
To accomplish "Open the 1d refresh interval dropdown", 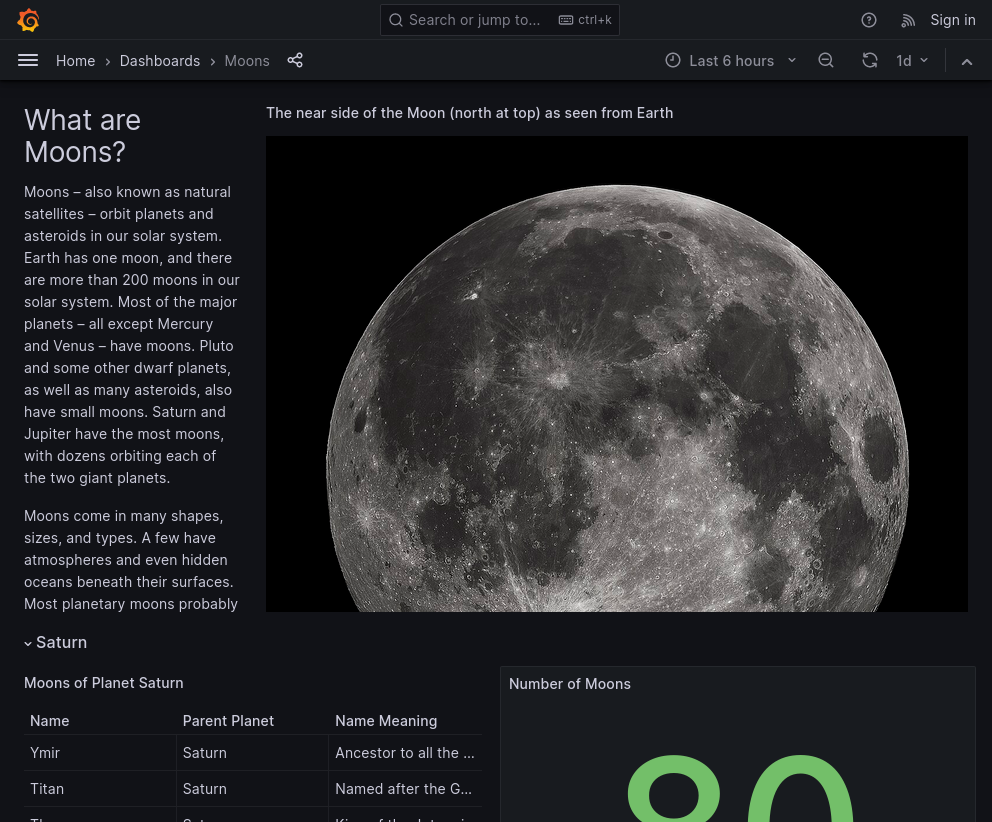I will [x=913, y=61].
